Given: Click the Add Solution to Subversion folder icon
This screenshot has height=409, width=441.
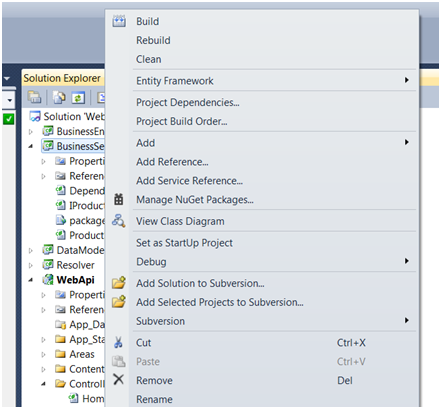Looking at the screenshot, I should [119, 283].
